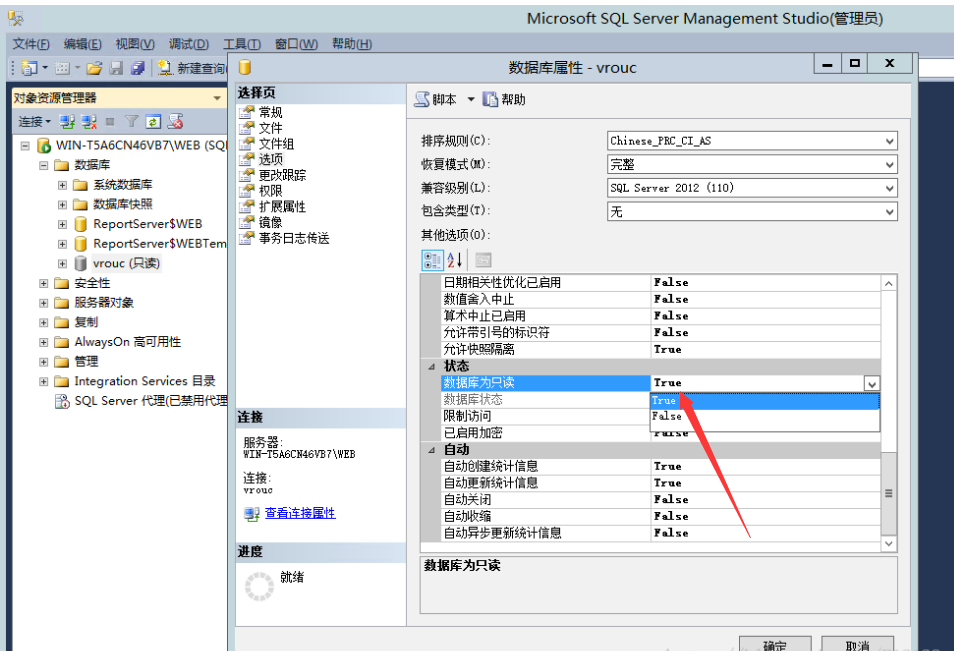Viewport: 954px width, 651px height.
Task: Open the 兼容级别 compatibility level dropdown
Action: 890,189
